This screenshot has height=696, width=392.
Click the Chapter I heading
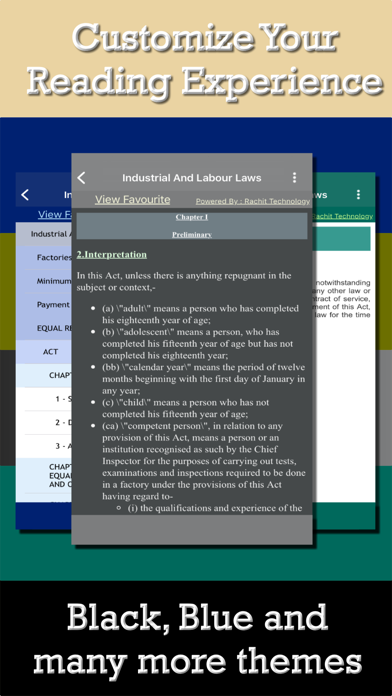192,217
